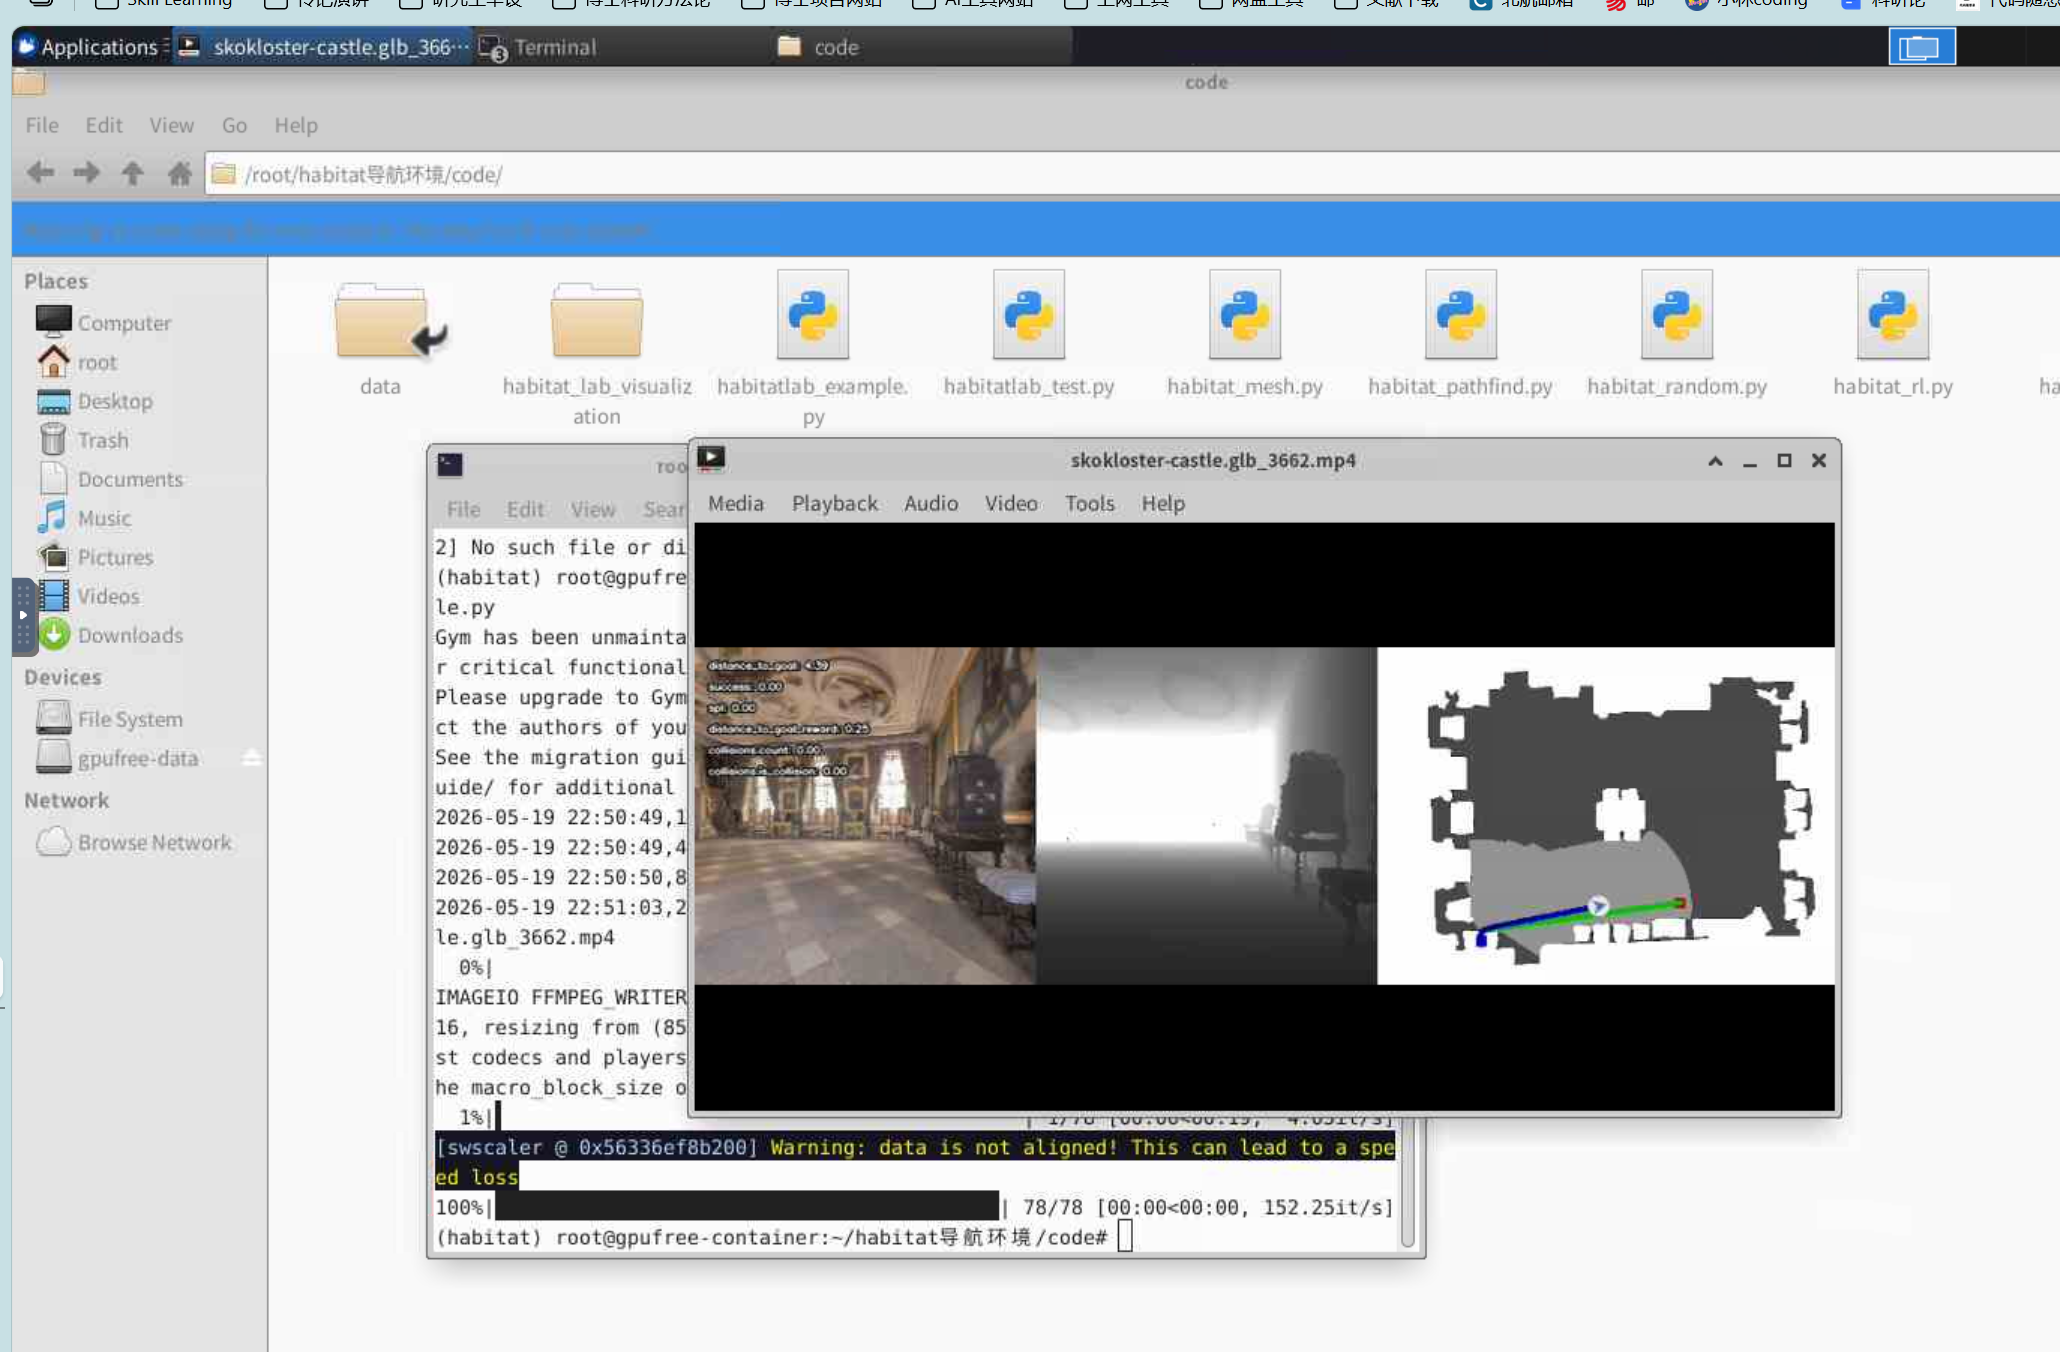Open the Media menu in video player
The height and width of the screenshot is (1352, 2060).
(x=736, y=503)
